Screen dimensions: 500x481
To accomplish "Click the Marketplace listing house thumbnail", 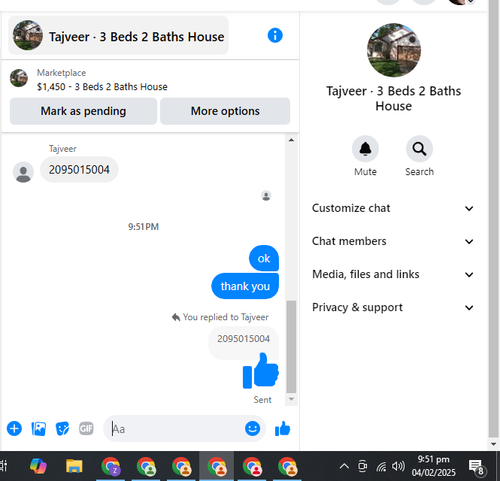I will (19, 78).
